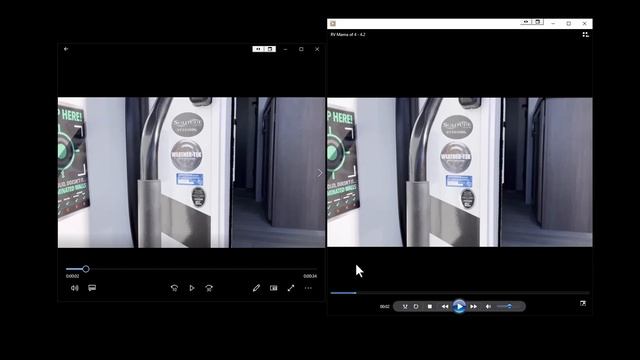The image size is (640, 360).
Task: Switch to Library using the grid icon
Action: (x=585, y=35)
